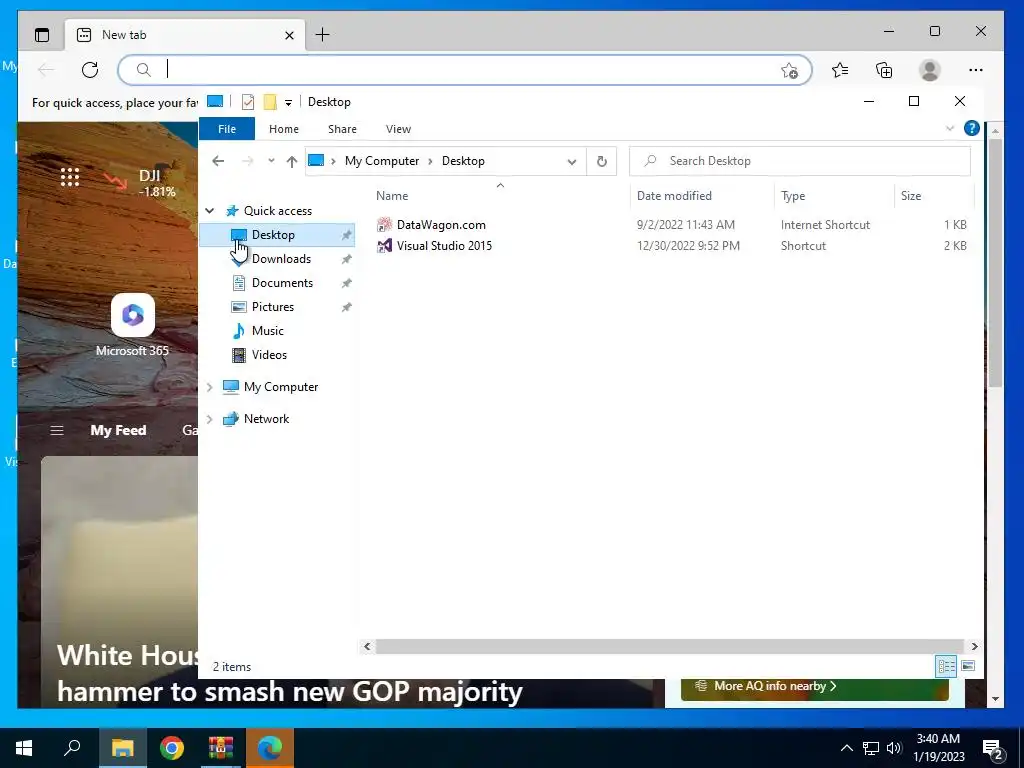Add this page to favorites star
1024x768 pixels.
[790, 71]
